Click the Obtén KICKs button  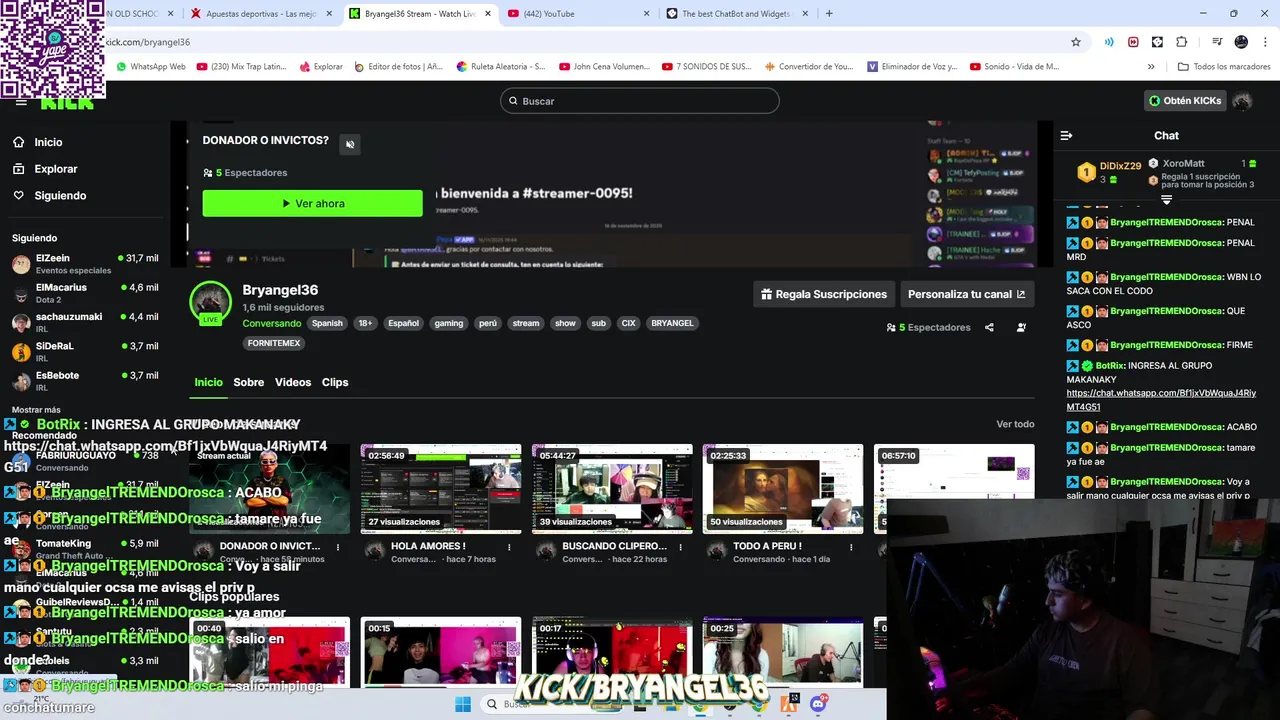coord(1184,101)
